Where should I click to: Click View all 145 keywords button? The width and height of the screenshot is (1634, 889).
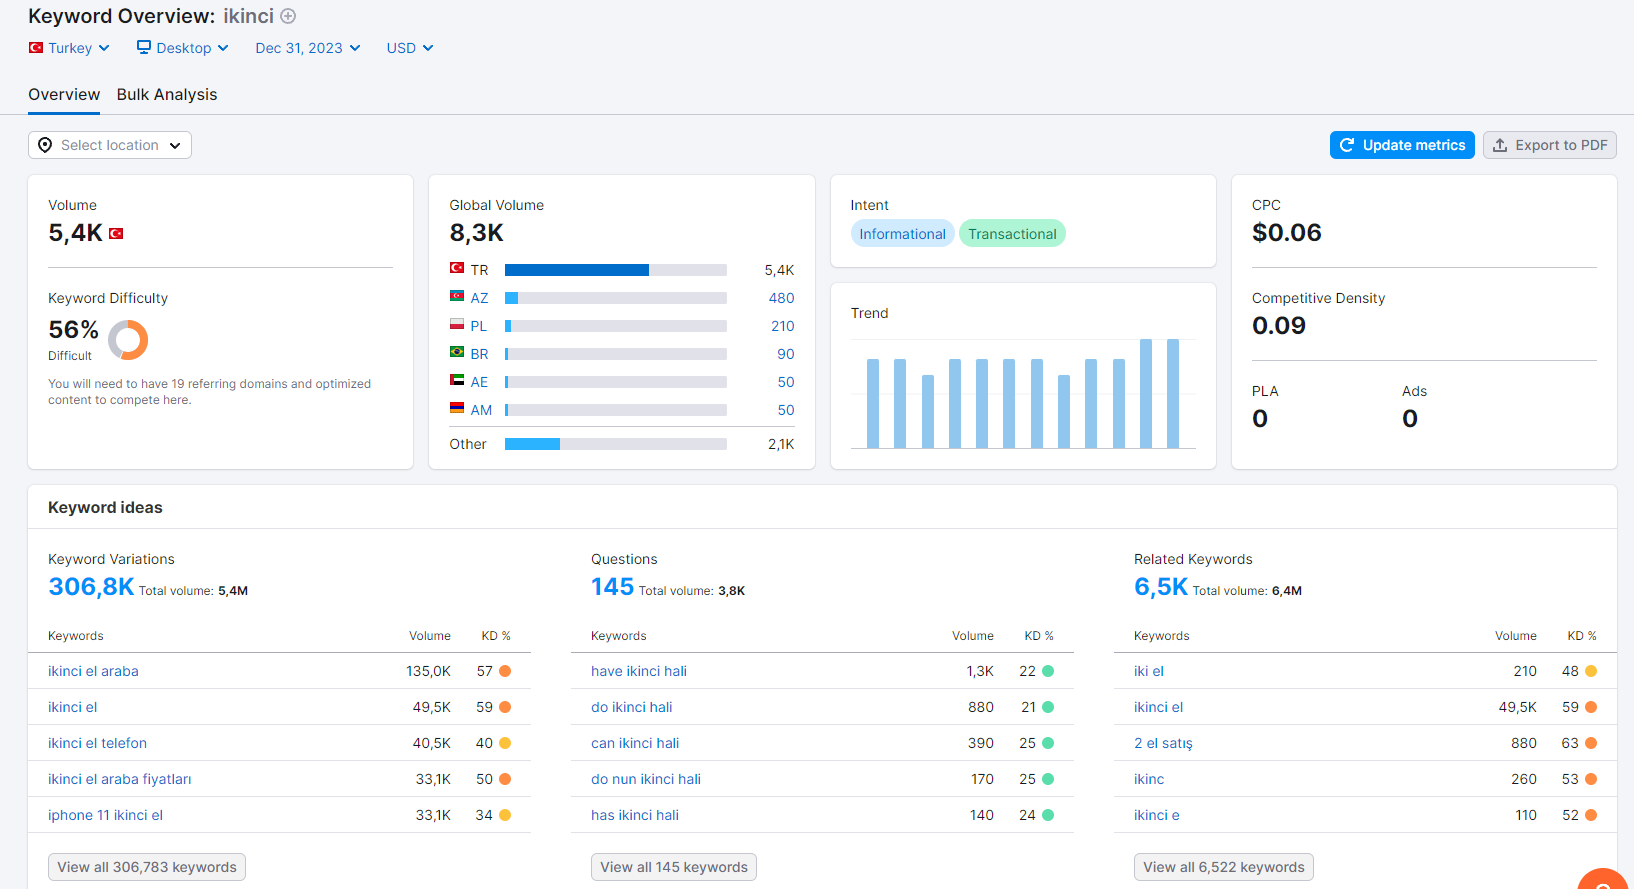(x=674, y=867)
